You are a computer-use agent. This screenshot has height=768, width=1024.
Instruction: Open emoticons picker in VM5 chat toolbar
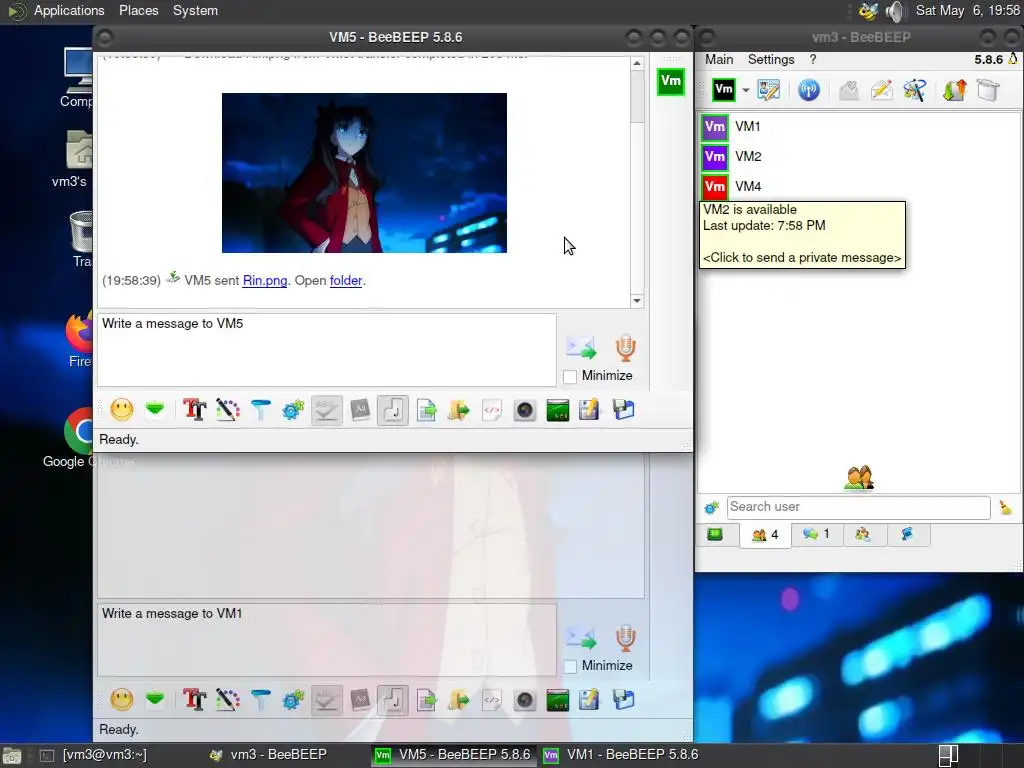(x=122, y=410)
